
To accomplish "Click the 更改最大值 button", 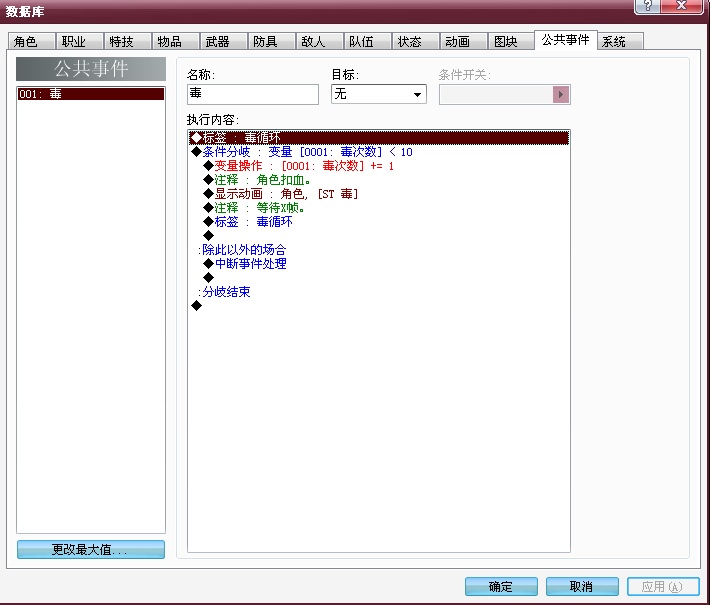I will (91, 549).
